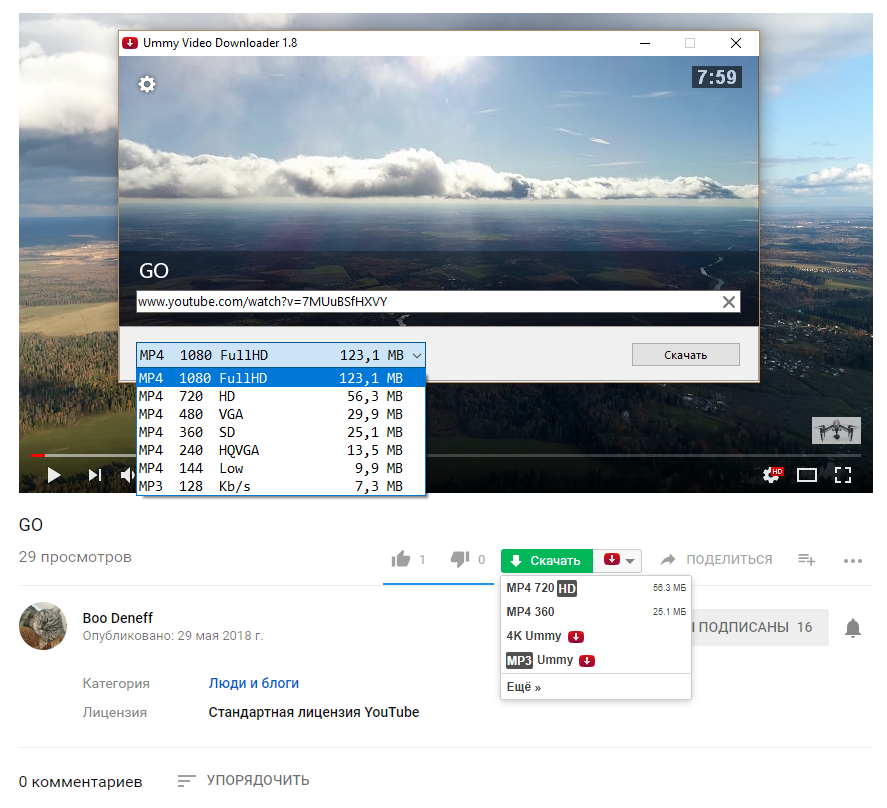This screenshot has height=808, width=887.
Task: Open YouTube player quality settings gear
Action: pos(772,475)
